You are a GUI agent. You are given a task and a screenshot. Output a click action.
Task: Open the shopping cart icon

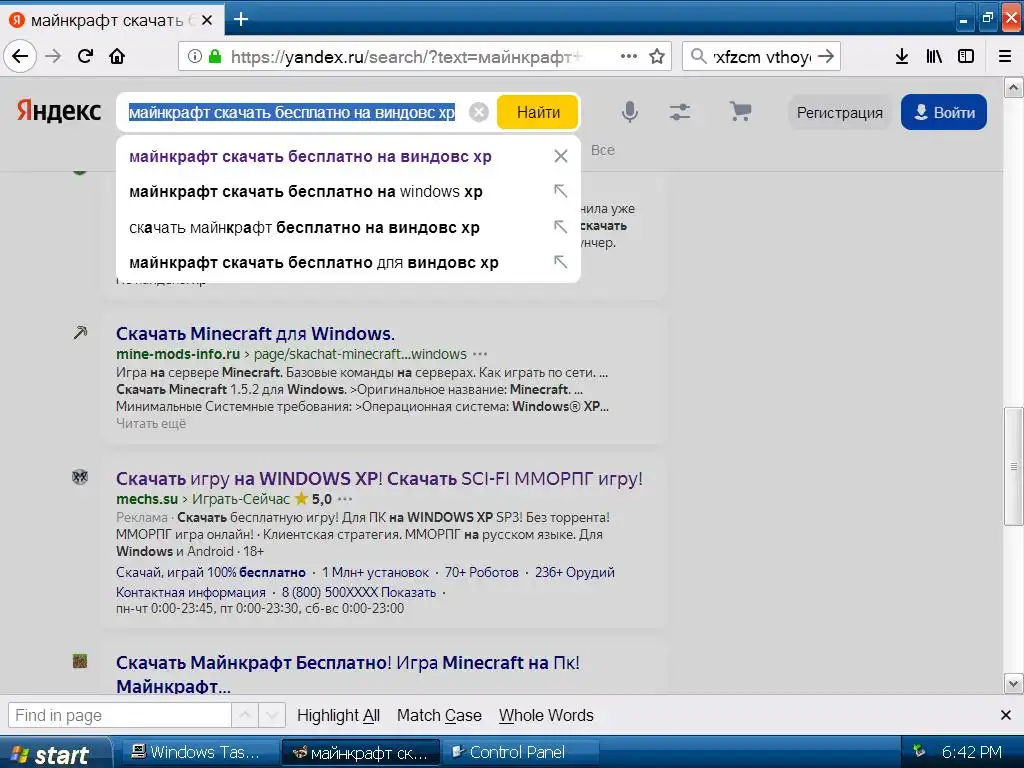coord(740,112)
